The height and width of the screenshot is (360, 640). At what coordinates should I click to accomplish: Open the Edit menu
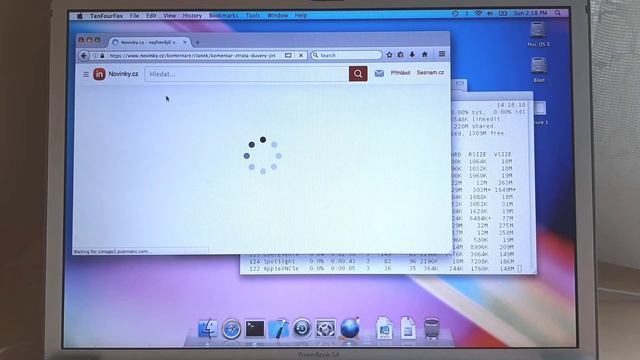[x=151, y=16]
